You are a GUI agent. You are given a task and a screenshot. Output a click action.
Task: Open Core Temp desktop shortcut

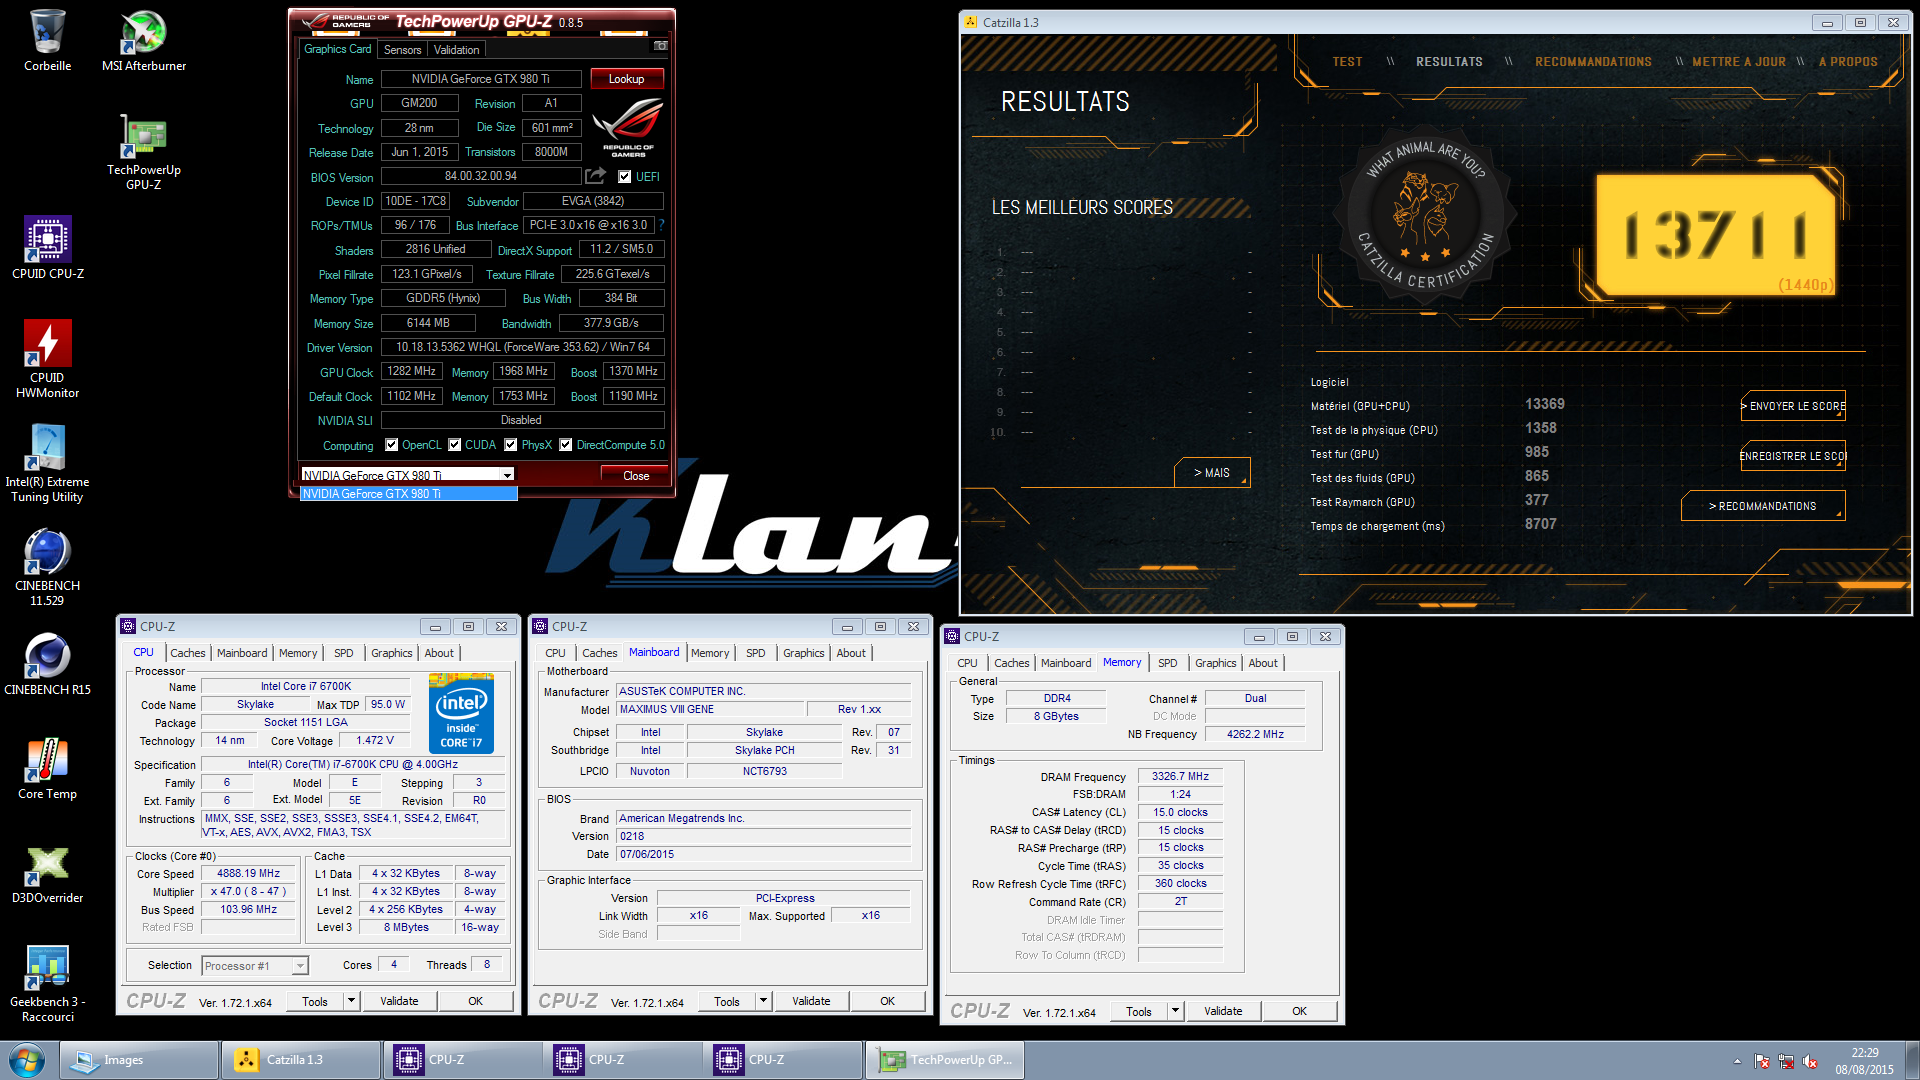tap(47, 767)
